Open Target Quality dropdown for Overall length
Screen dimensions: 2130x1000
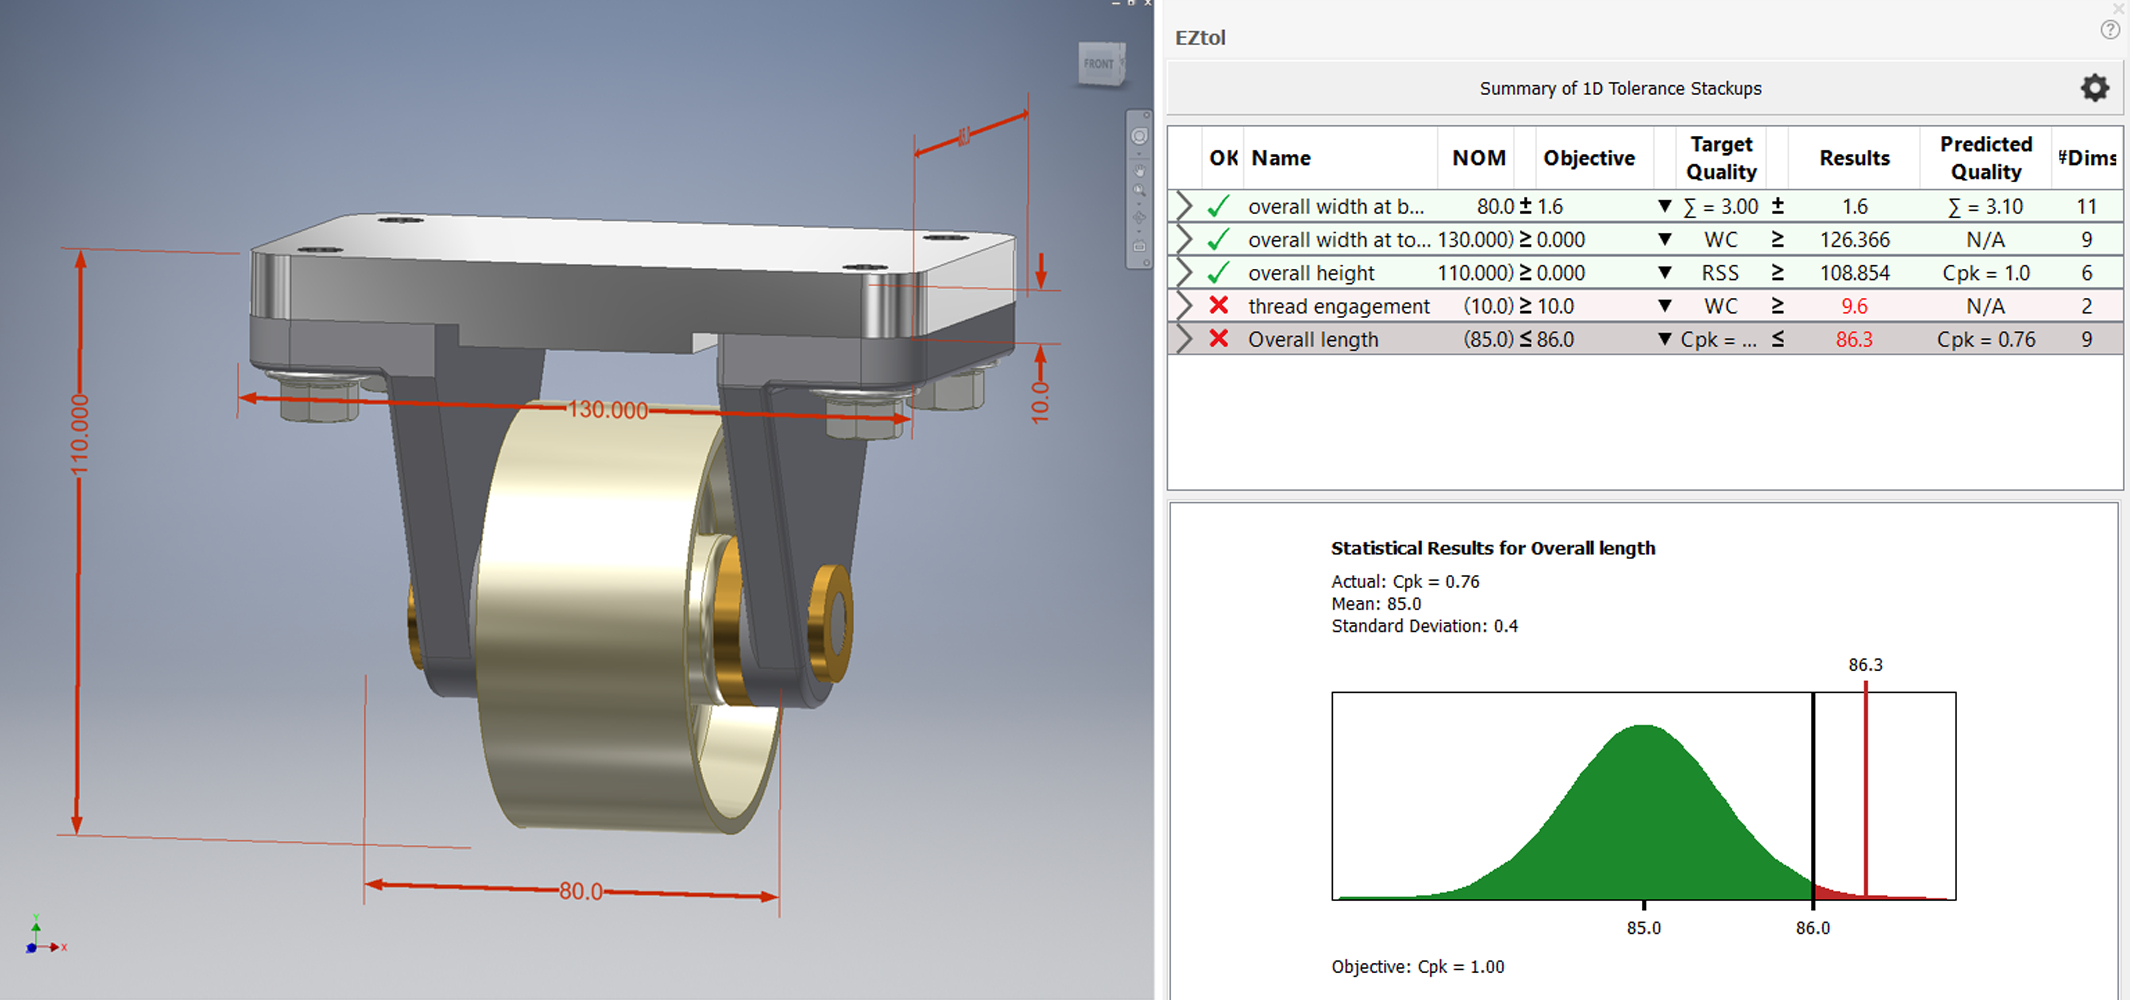[x=1665, y=340]
